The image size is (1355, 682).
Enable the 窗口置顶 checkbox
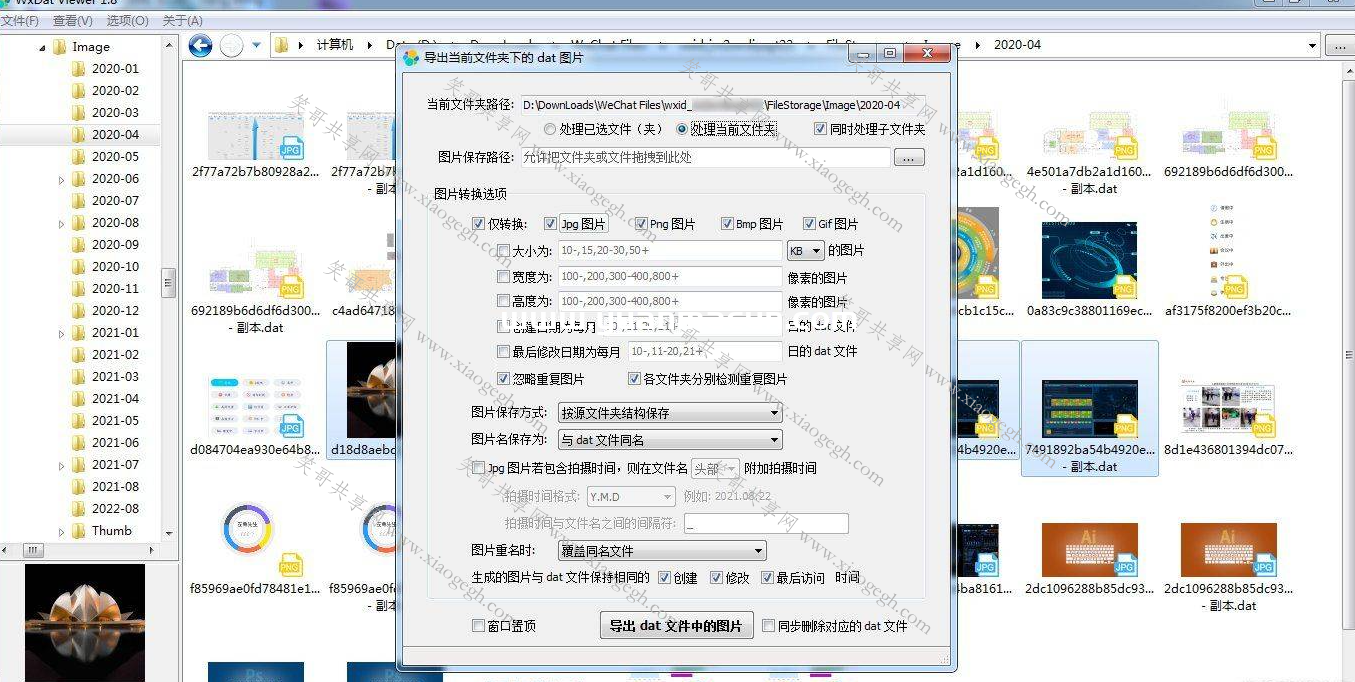coord(478,626)
